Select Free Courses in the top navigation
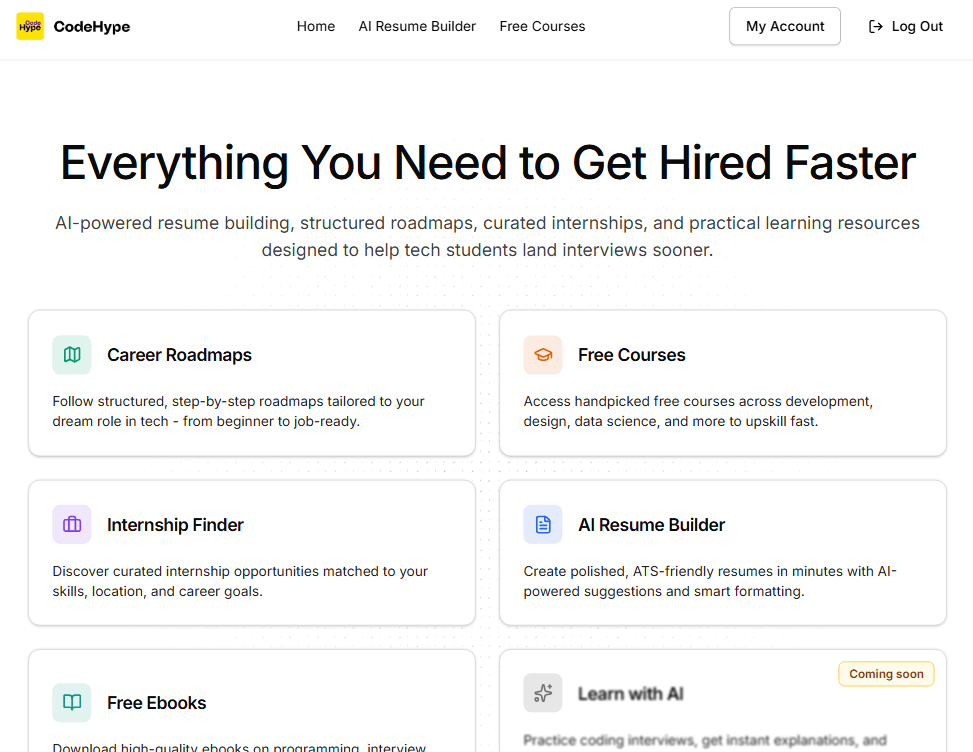The width and height of the screenshot is (973, 752). (542, 27)
